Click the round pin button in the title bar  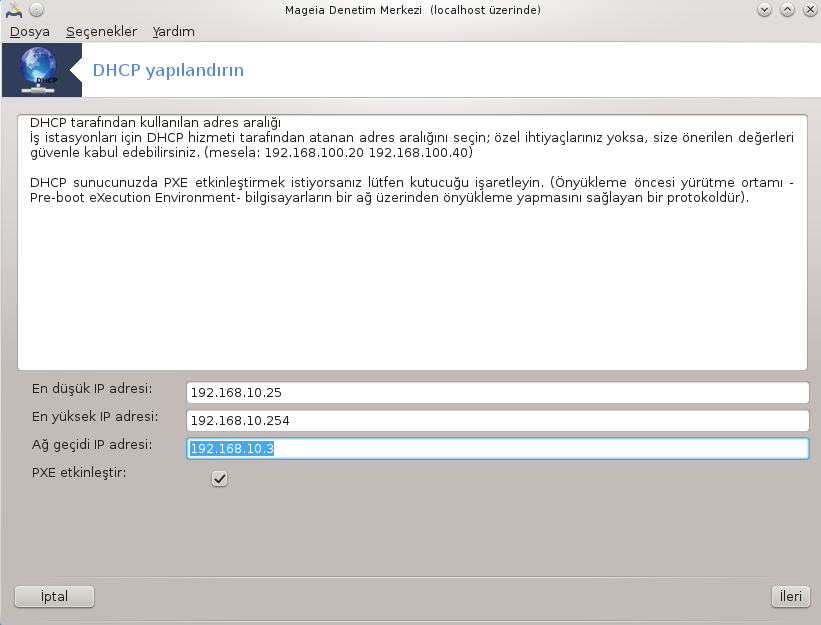click(36, 10)
